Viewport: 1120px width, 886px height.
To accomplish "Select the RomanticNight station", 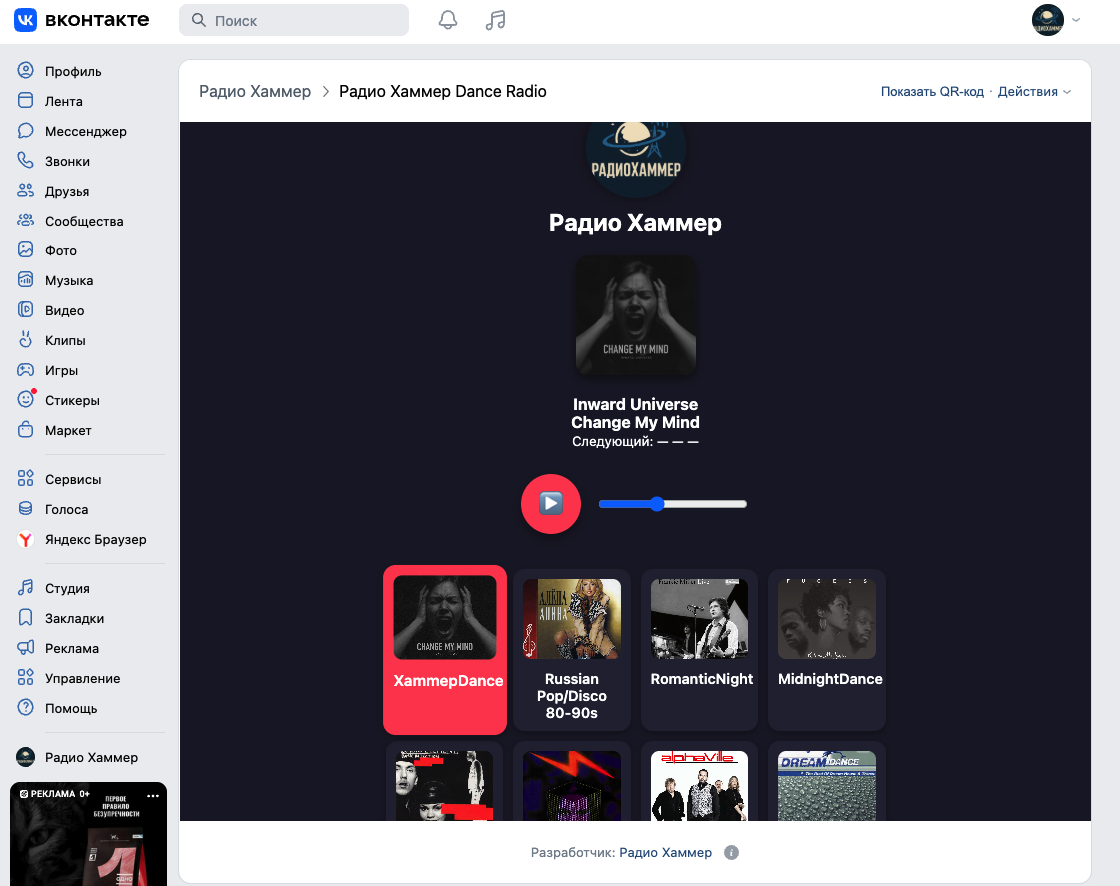I will pyautogui.click(x=700, y=649).
